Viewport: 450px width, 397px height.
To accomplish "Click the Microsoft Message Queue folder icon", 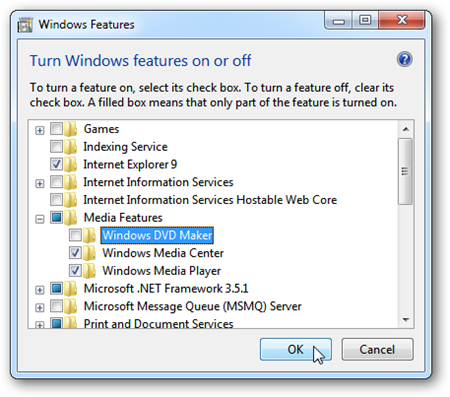I will click(70, 306).
